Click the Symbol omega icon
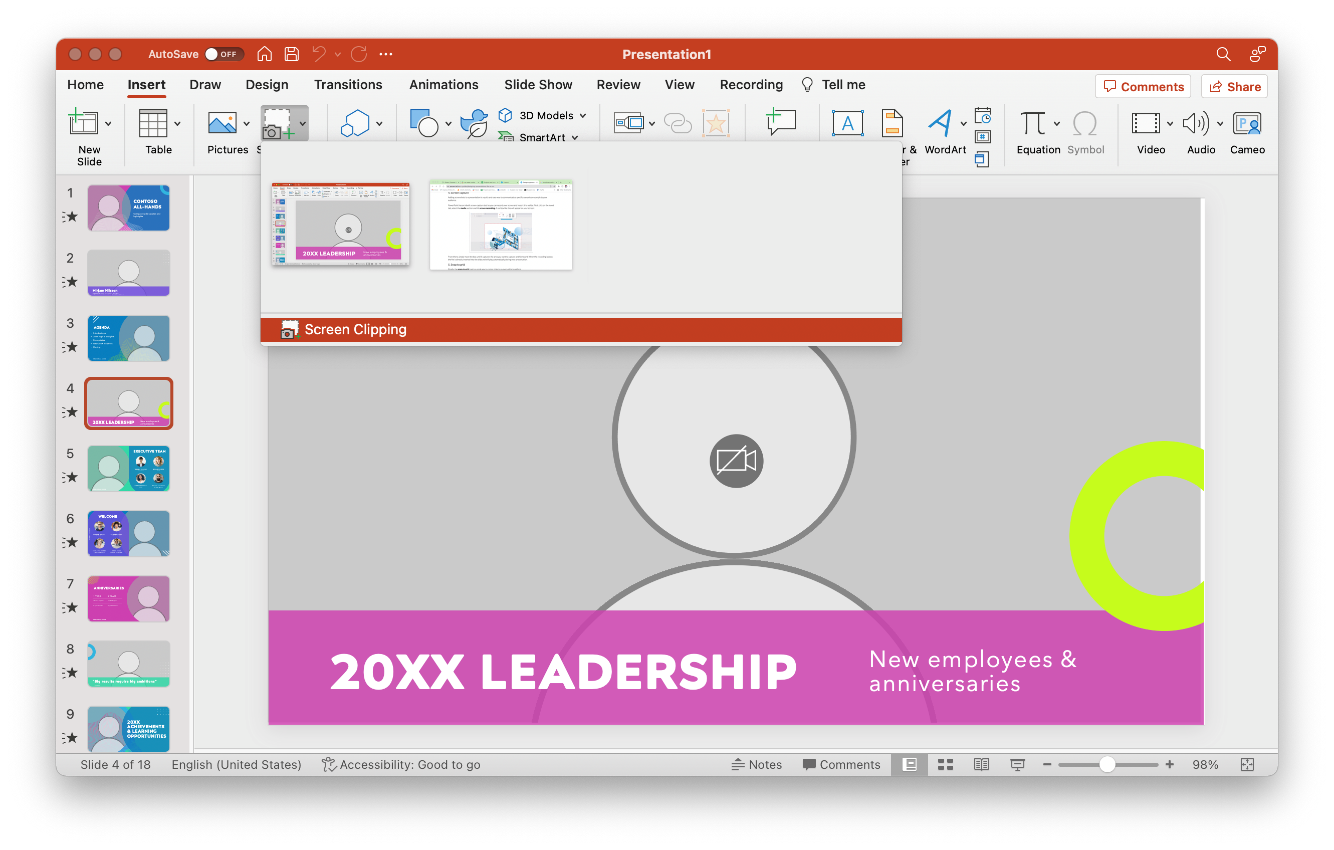Viewport: 1334px width, 850px height. click(1085, 123)
